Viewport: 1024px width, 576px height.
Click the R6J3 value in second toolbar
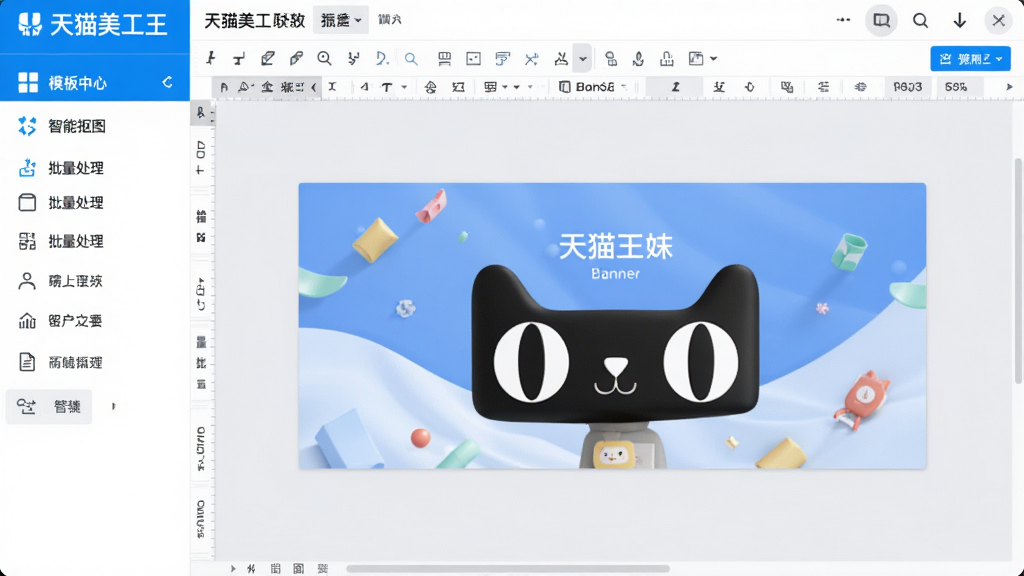[x=908, y=87]
